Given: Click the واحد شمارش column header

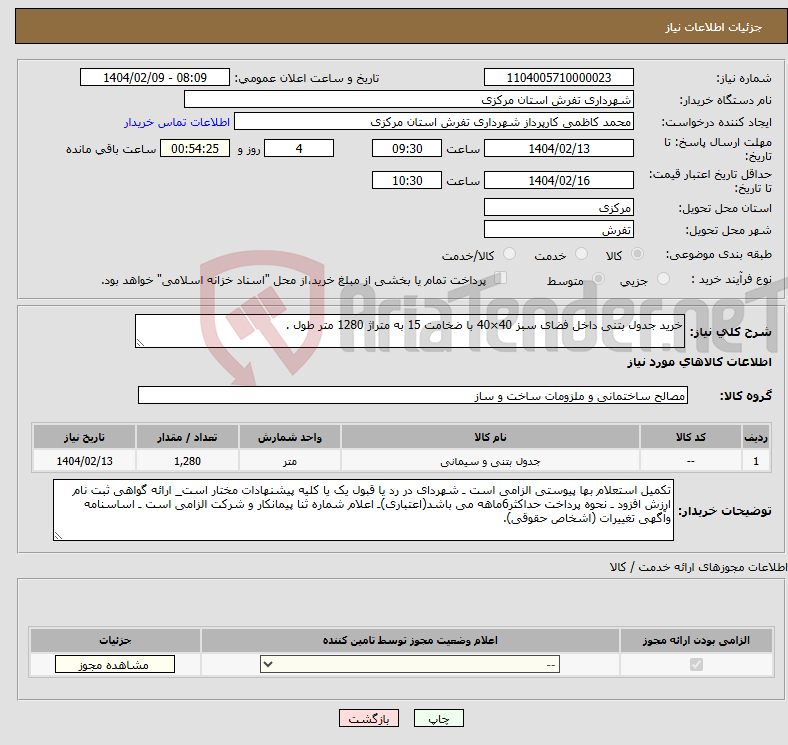Looking at the screenshot, I should [x=289, y=437].
